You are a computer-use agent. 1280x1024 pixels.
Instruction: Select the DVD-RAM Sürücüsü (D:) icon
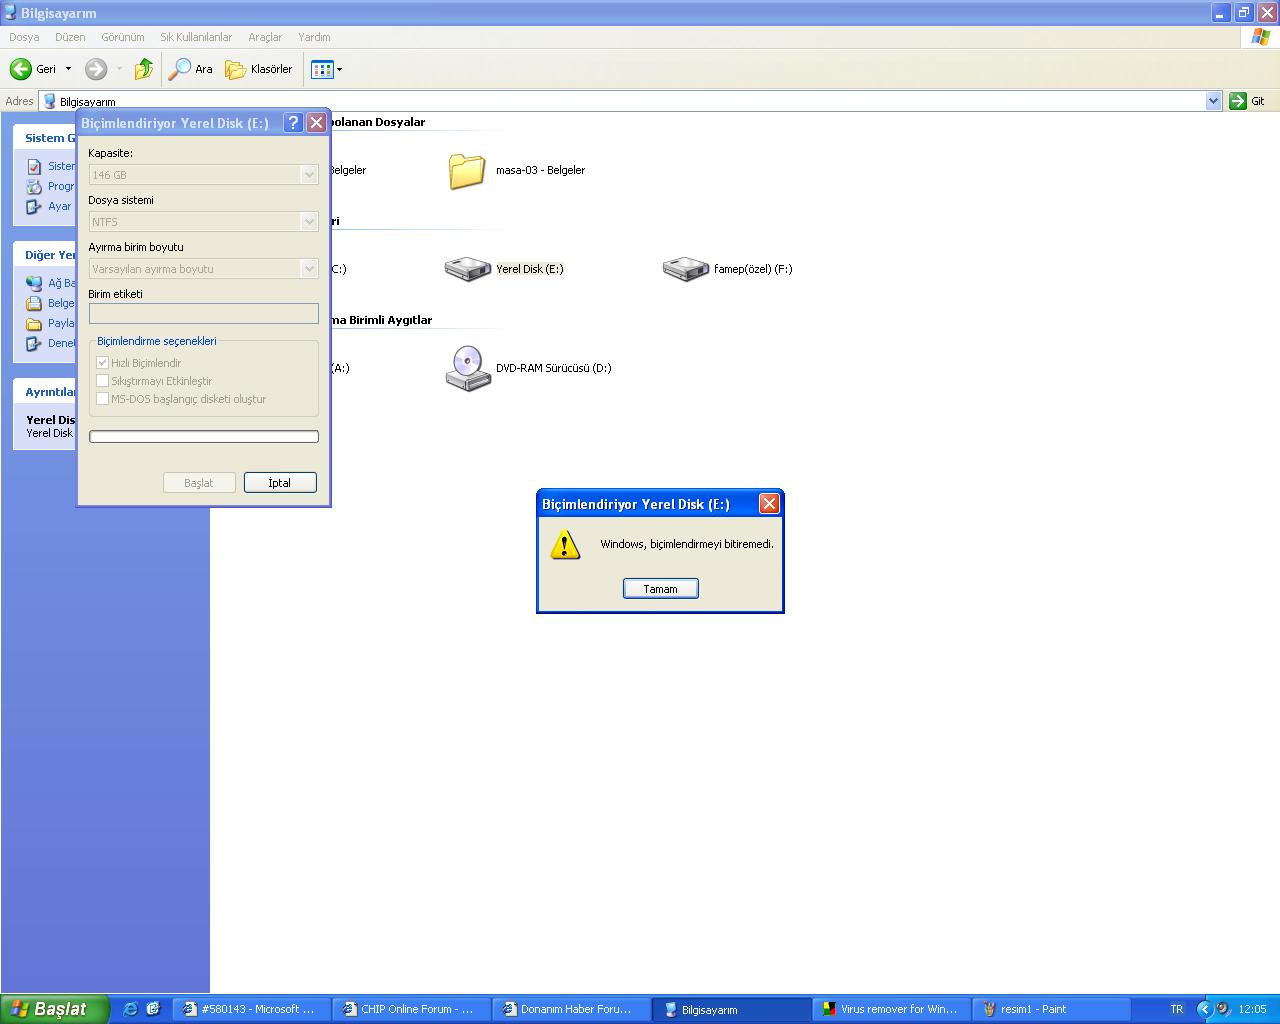[x=467, y=368]
